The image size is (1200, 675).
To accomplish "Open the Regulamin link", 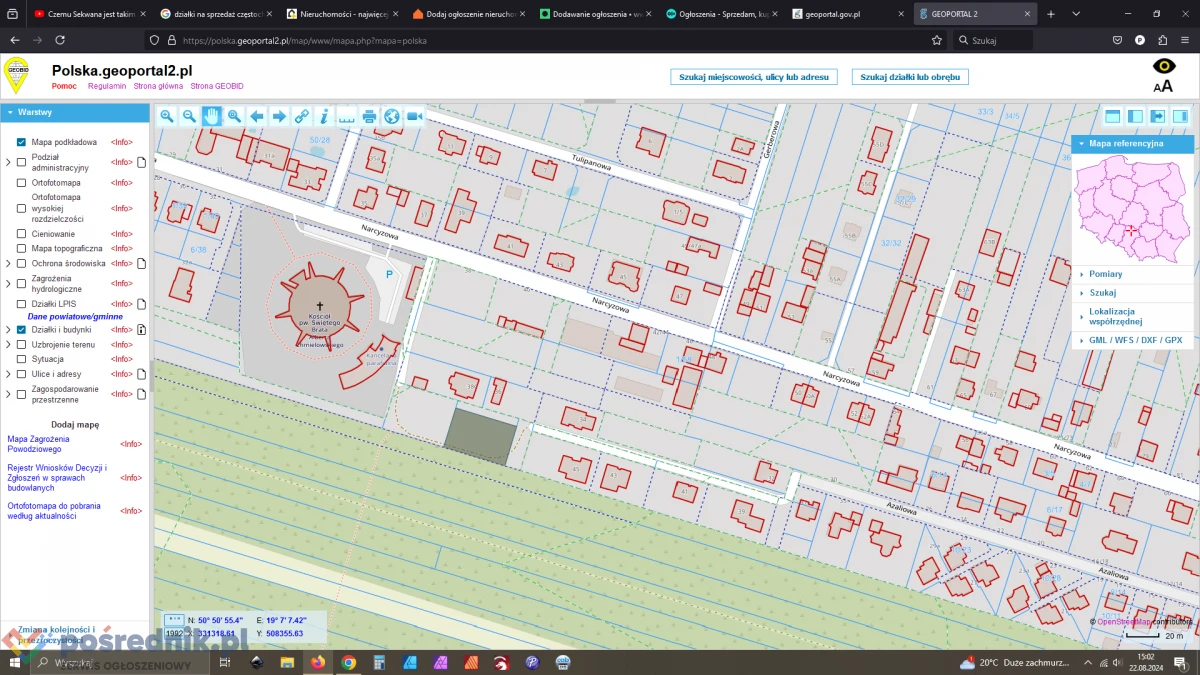I will coord(107,86).
